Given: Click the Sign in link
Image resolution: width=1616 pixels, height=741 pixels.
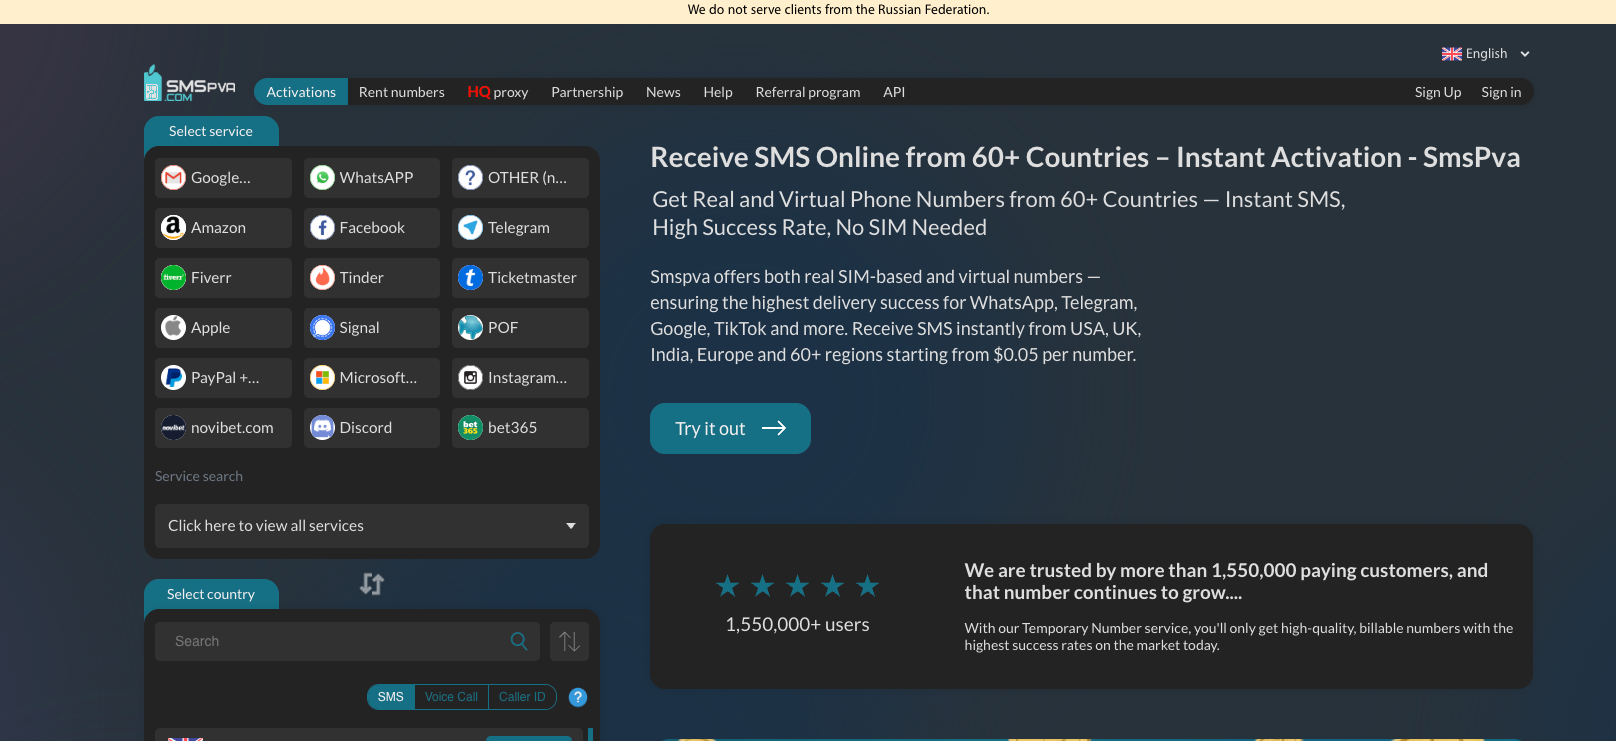Looking at the screenshot, I should 1501,92.
